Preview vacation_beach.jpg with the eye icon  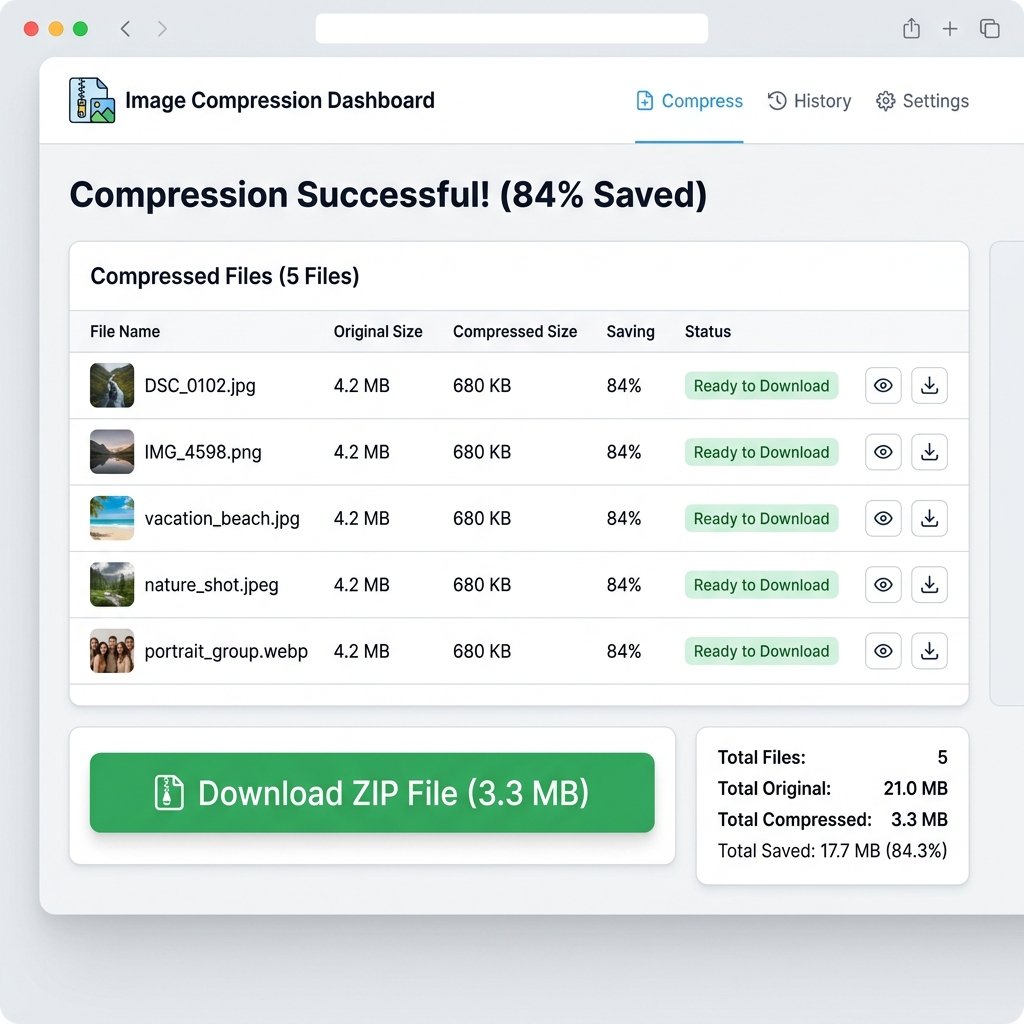click(883, 519)
